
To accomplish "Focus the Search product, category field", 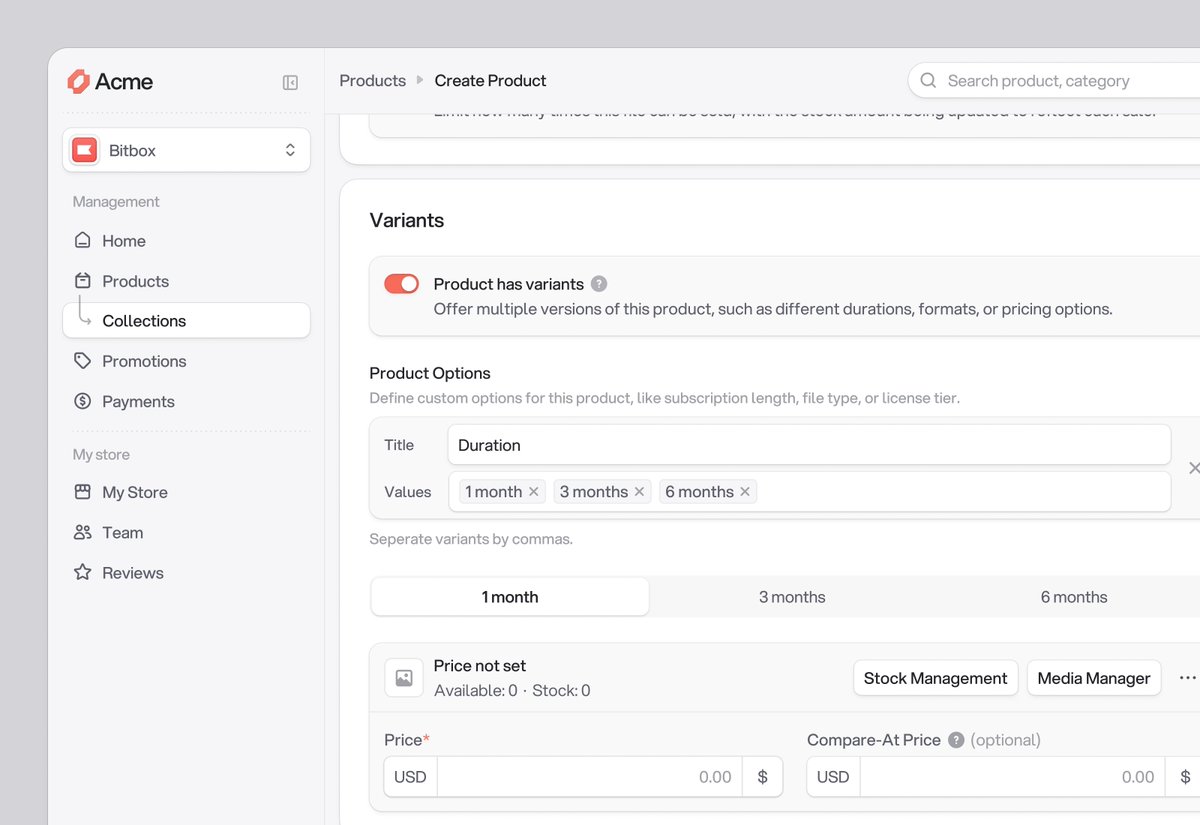I will 1054,81.
